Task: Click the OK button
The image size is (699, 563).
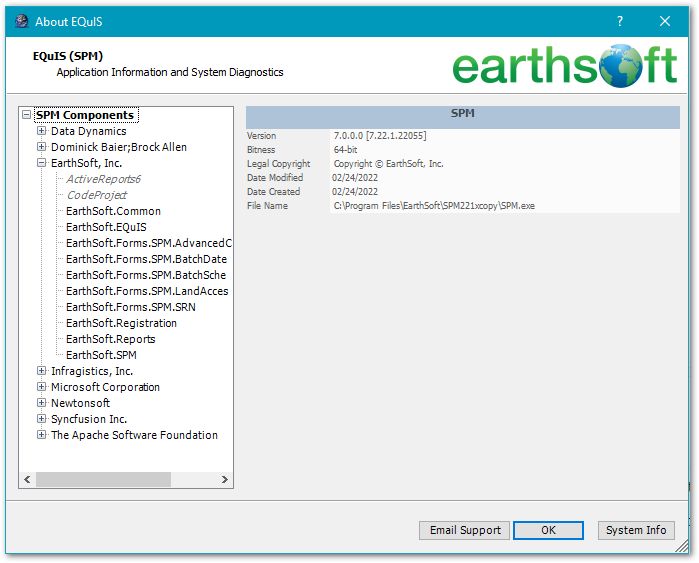Action: point(548,530)
